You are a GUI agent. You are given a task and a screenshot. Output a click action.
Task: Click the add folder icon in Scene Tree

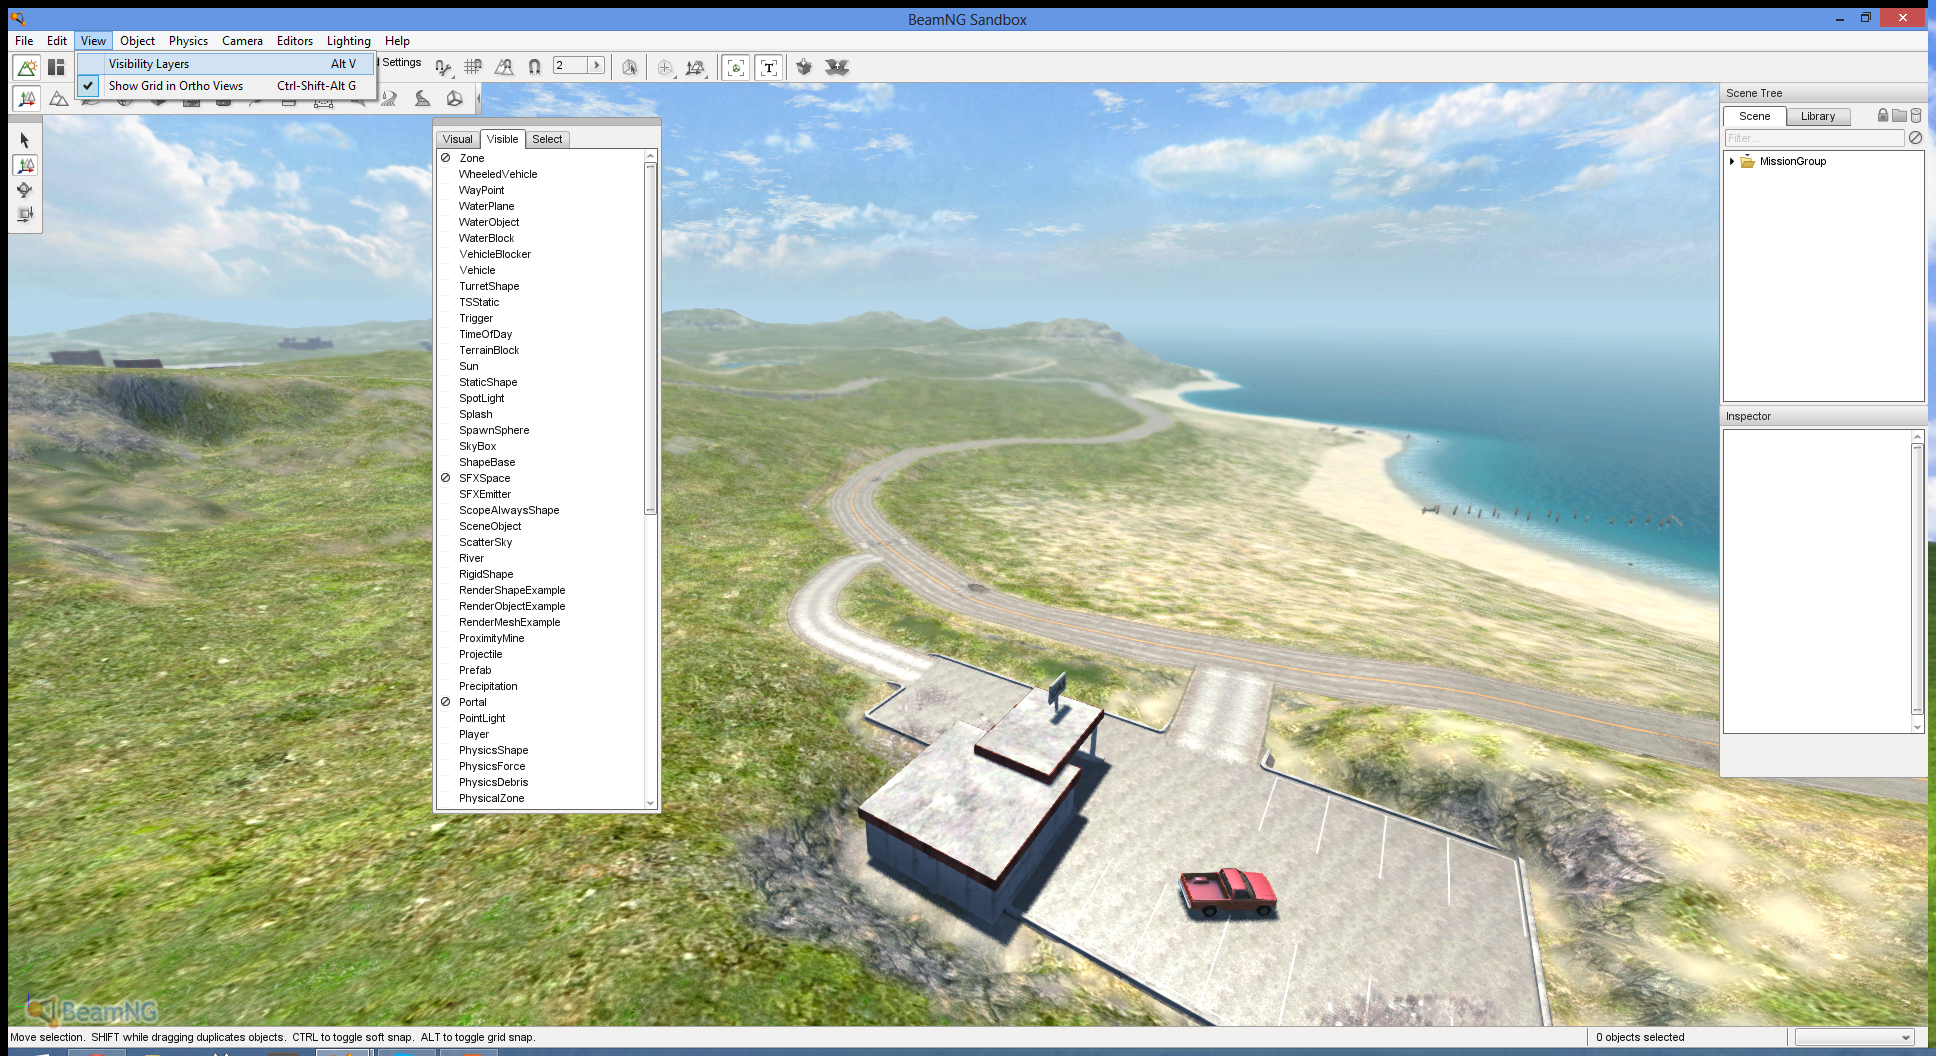point(1899,116)
